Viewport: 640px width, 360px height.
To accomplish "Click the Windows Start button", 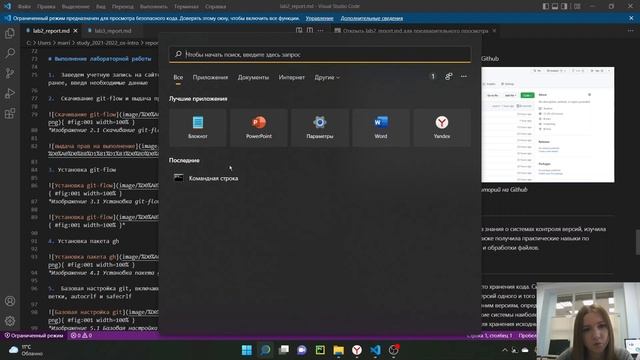I will (x=247, y=350).
